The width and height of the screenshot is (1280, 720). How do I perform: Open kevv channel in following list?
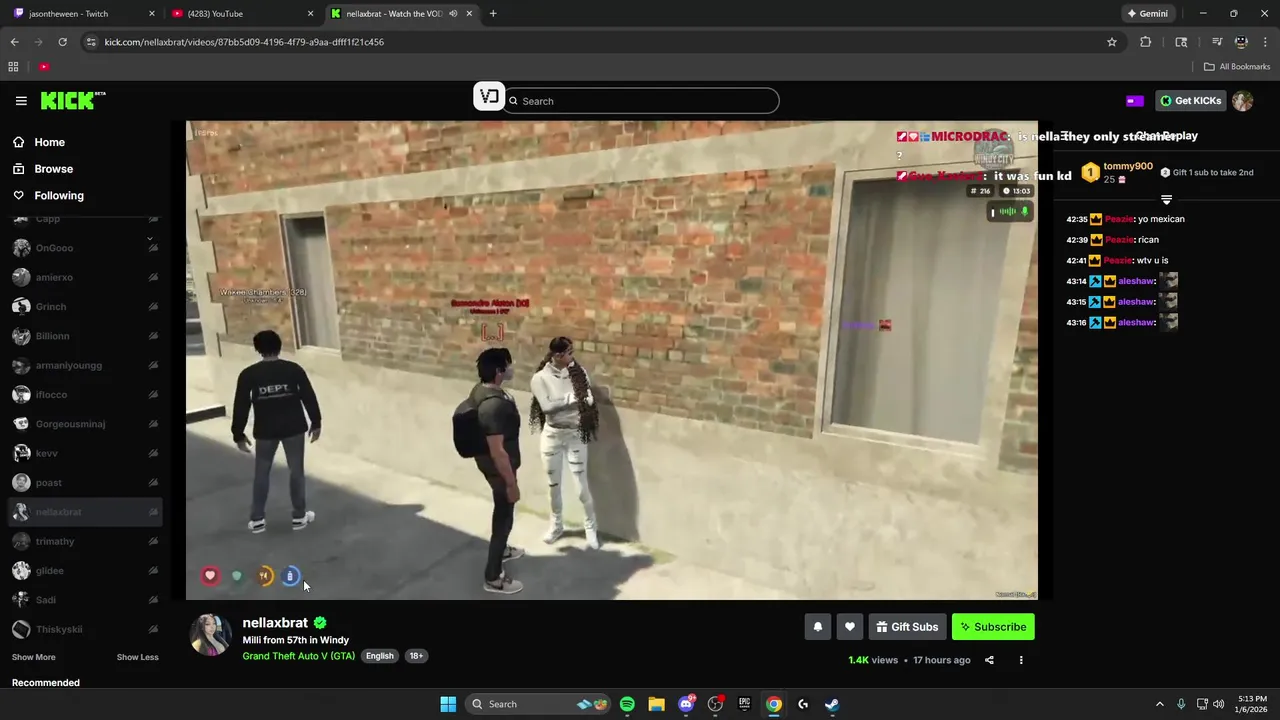pyautogui.click(x=85, y=453)
